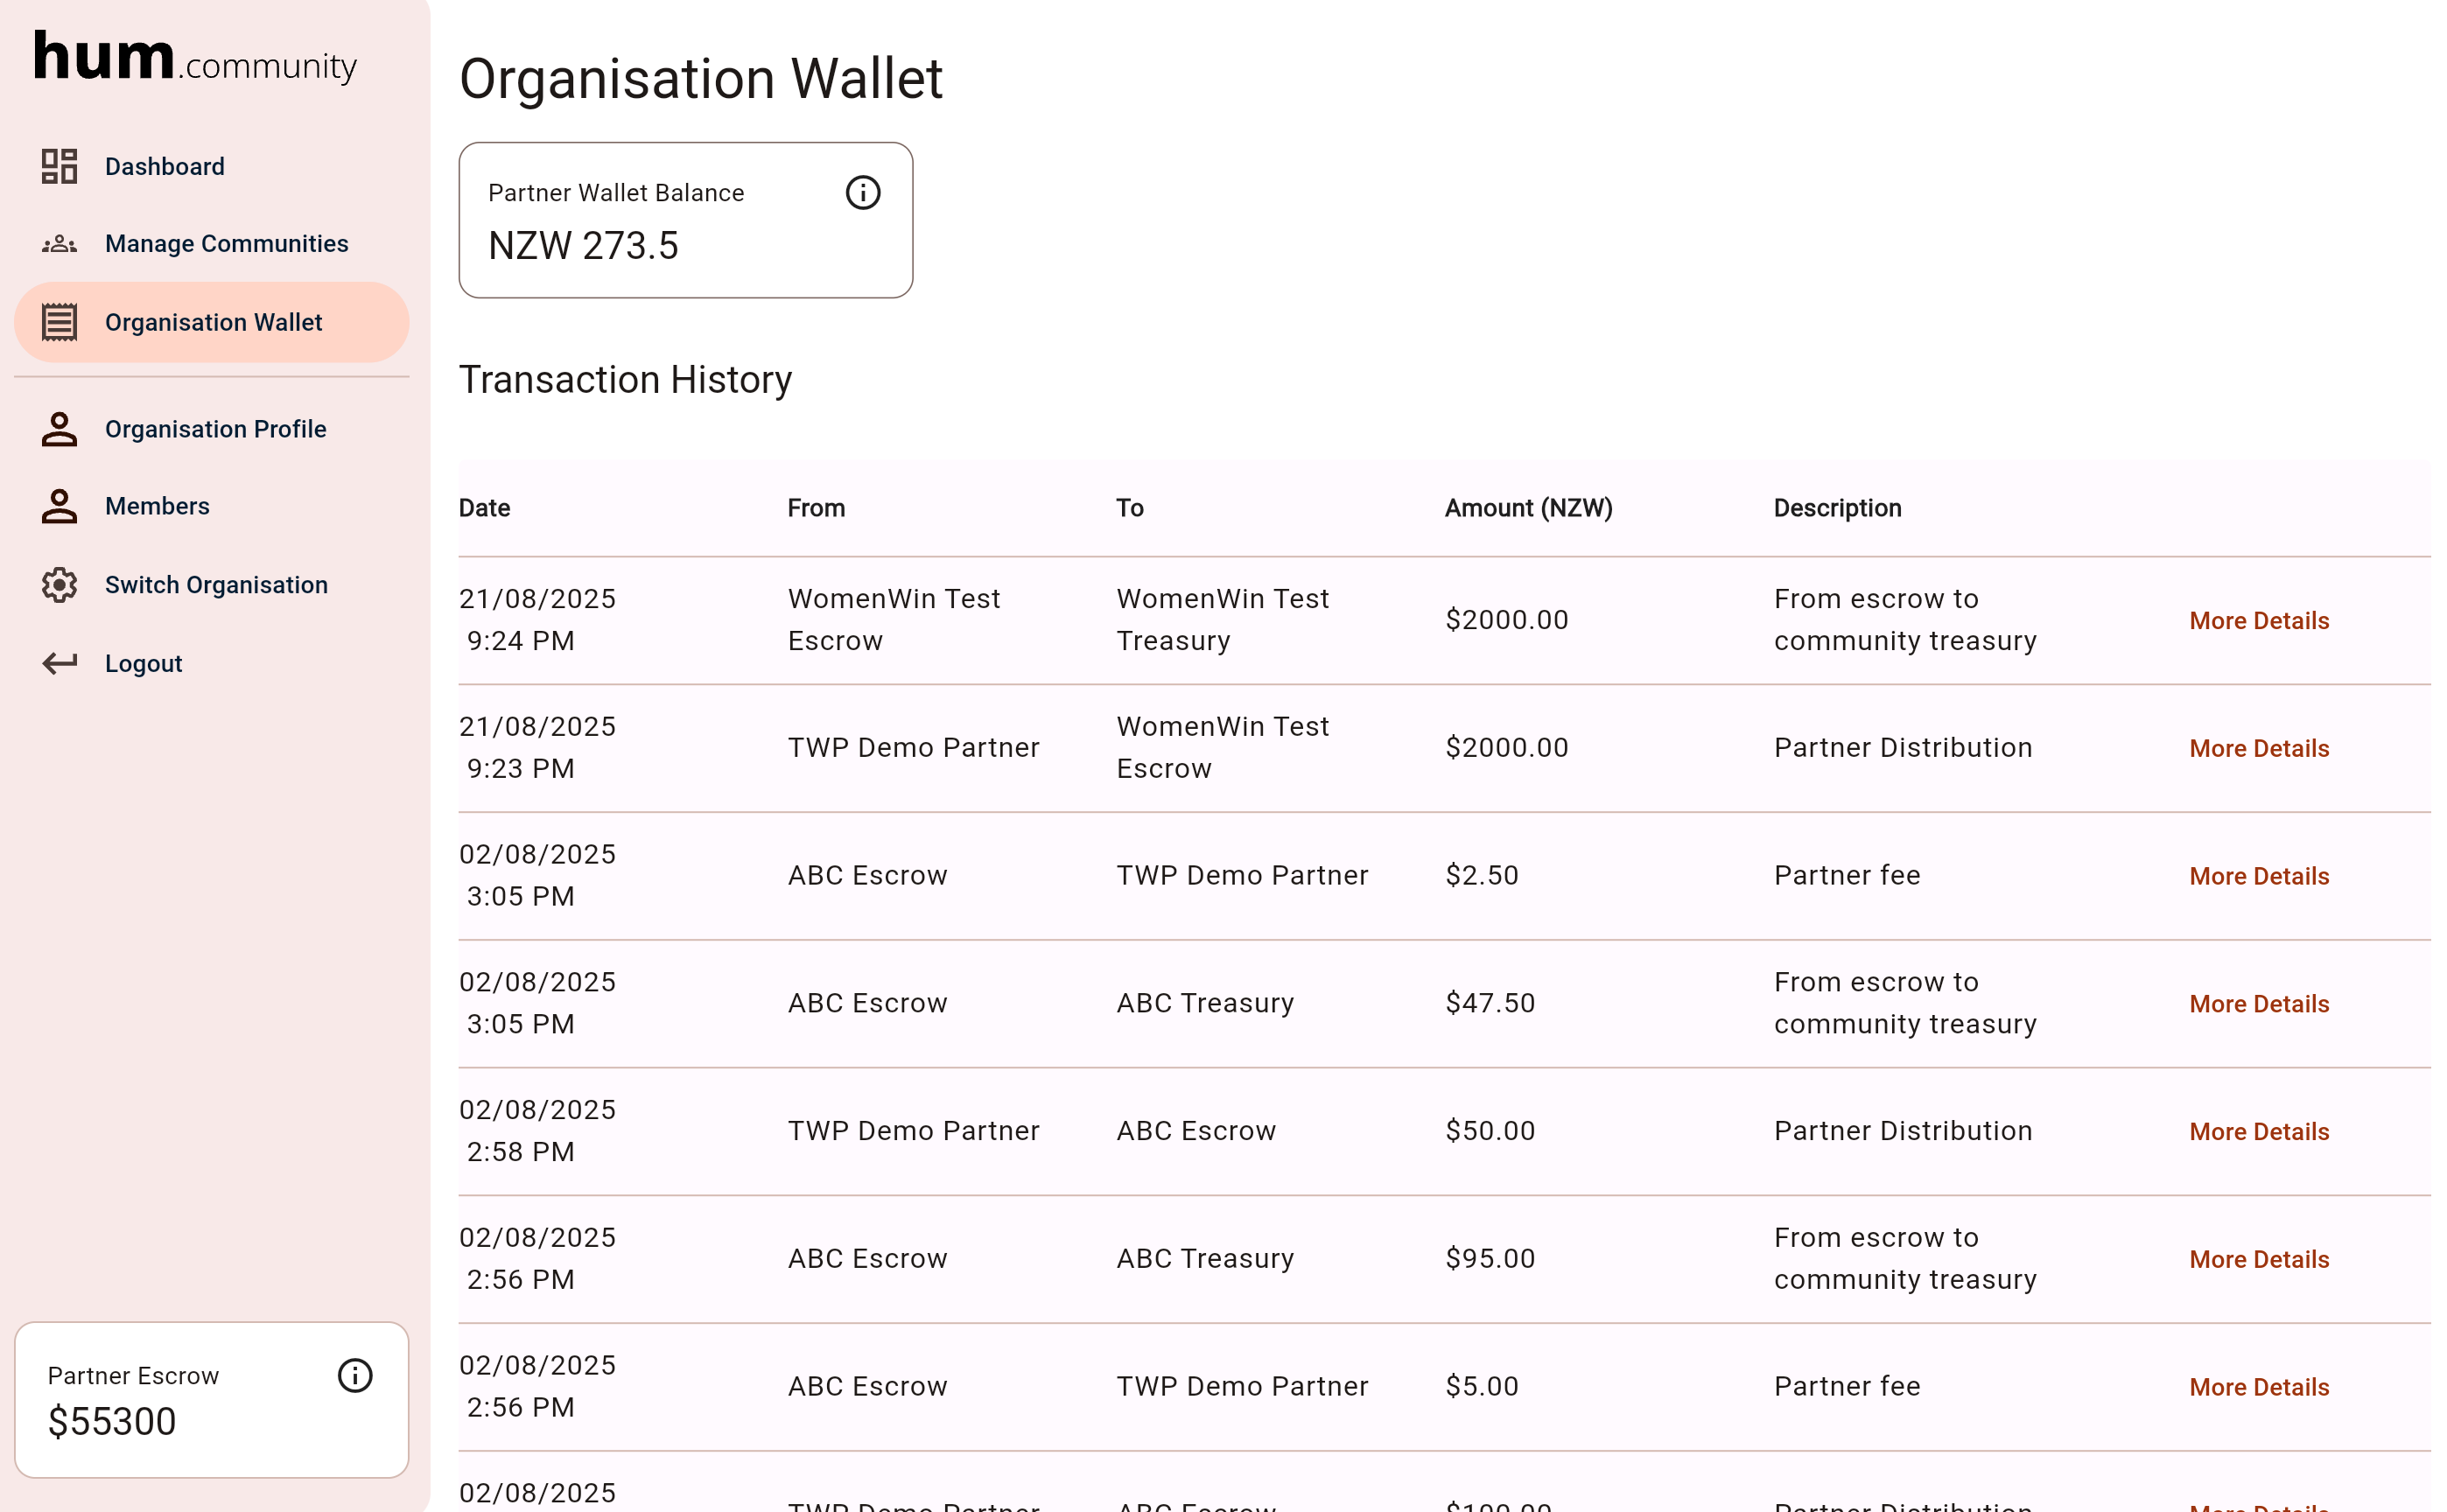Open Partner Escrow info icon
The image size is (2447, 1512).
[x=354, y=1375]
